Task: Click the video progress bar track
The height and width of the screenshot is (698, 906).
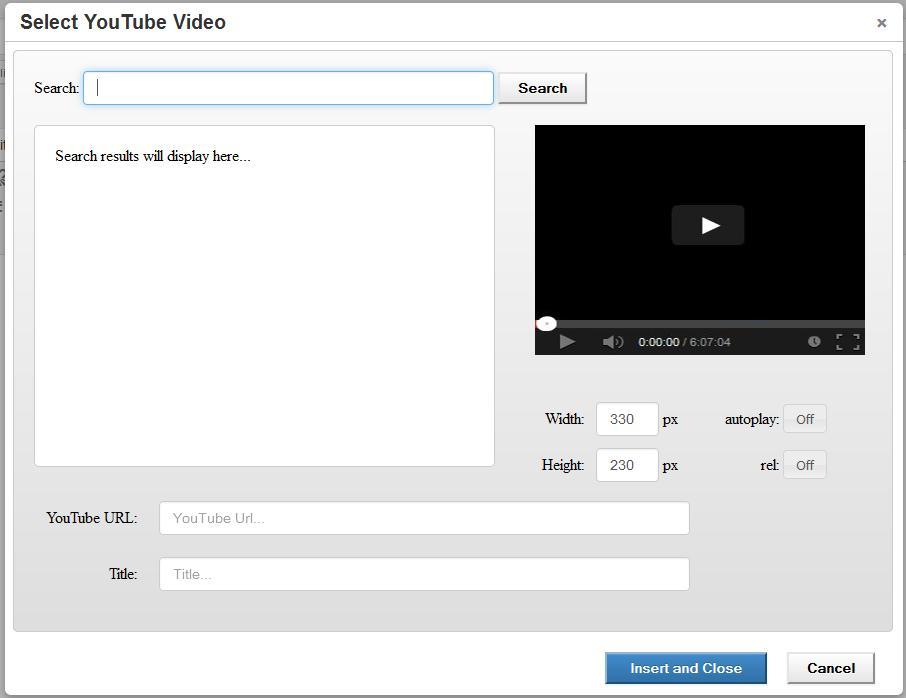Action: pyautogui.click(x=700, y=324)
